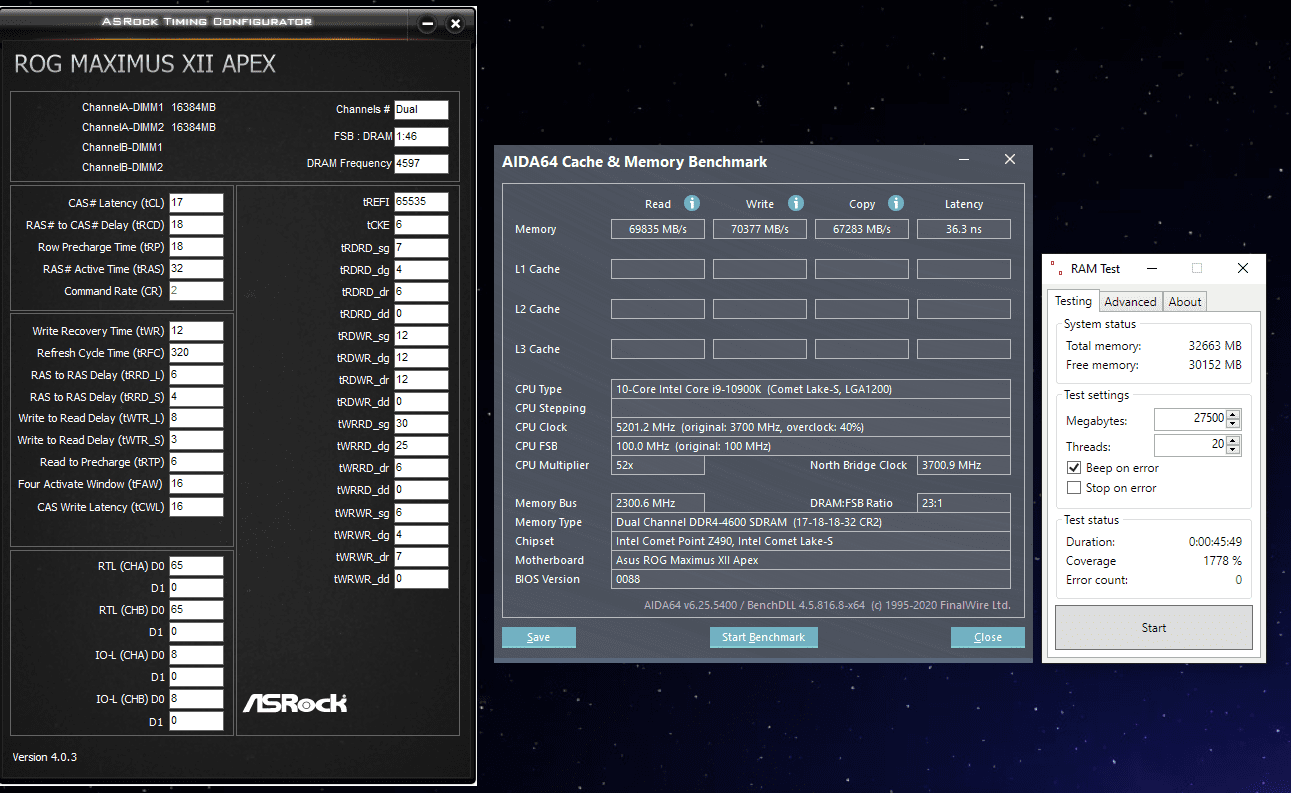Click the Start Benchmark button
Screen dimensions: 1291x793
click(763, 637)
